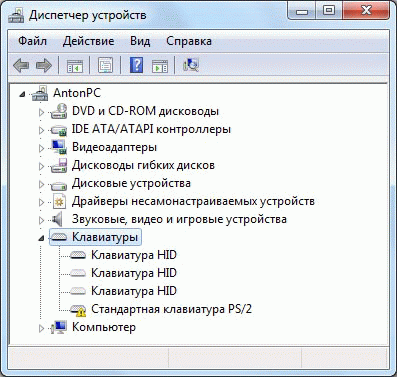Click the speaker icon for Звуковые устройства
This screenshot has width=397, height=377.
[x=57, y=219]
